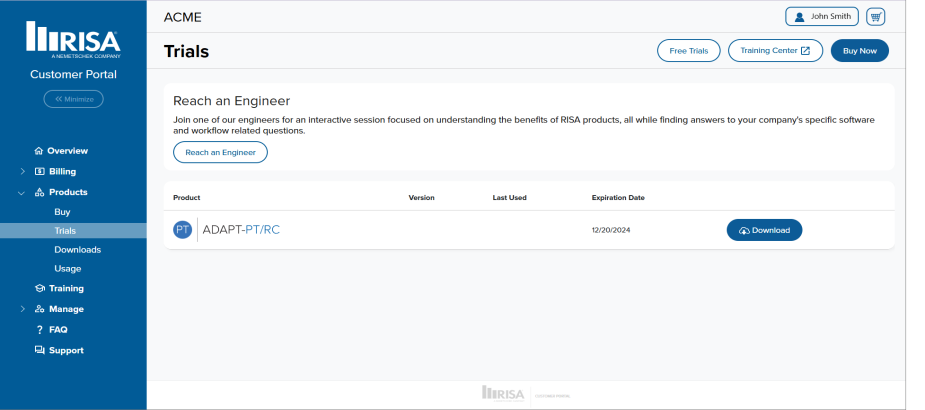925x410 pixels.
Task: Open the Usage submenu item
Action: 67,268
